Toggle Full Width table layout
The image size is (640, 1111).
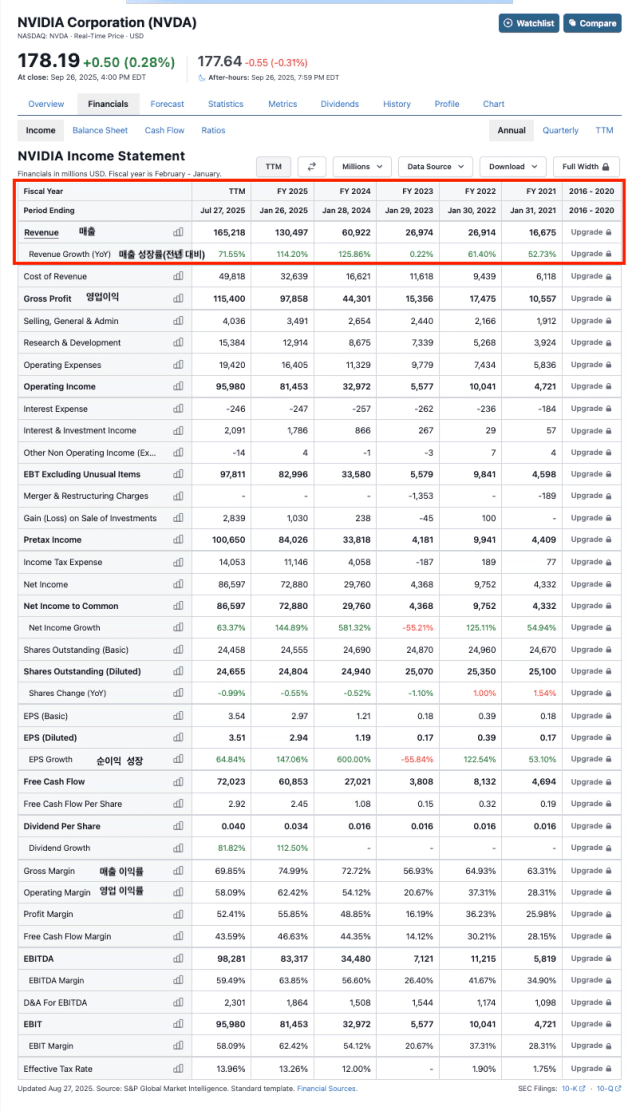(x=586, y=167)
